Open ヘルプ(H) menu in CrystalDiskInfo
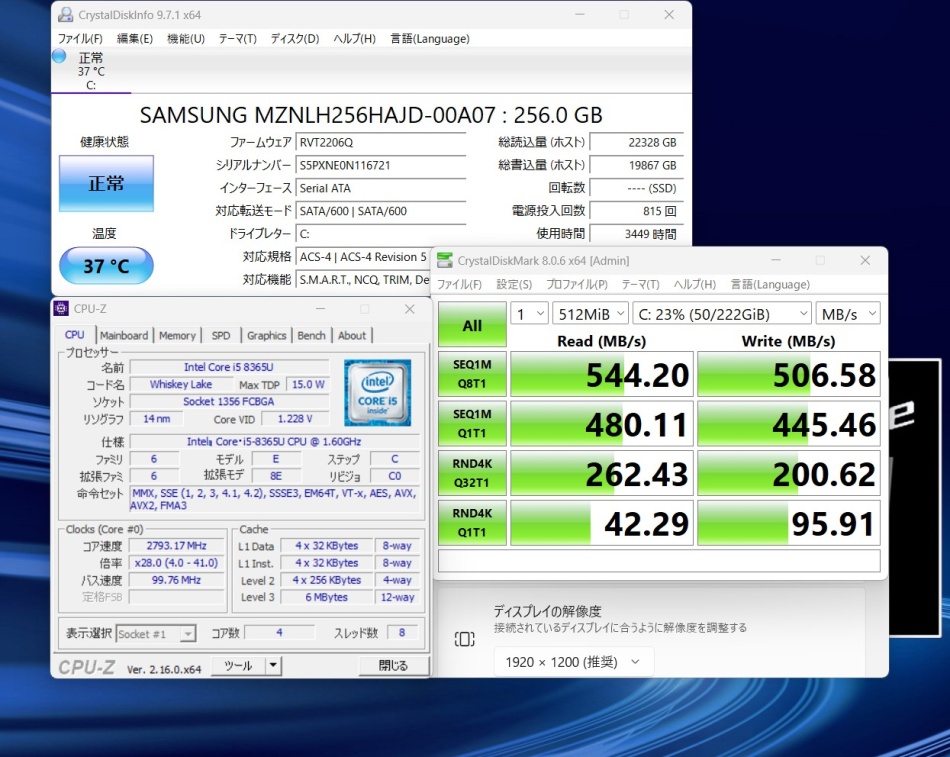Image resolution: width=950 pixels, height=757 pixels. (354, 39)
